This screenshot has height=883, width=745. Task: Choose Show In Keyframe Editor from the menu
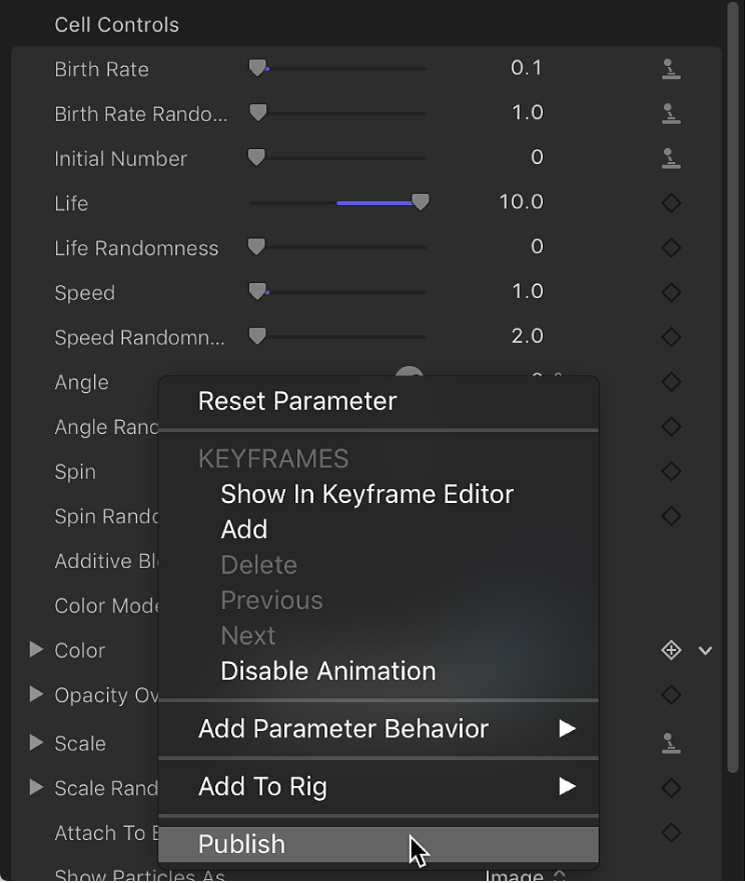tap(366, 494)
